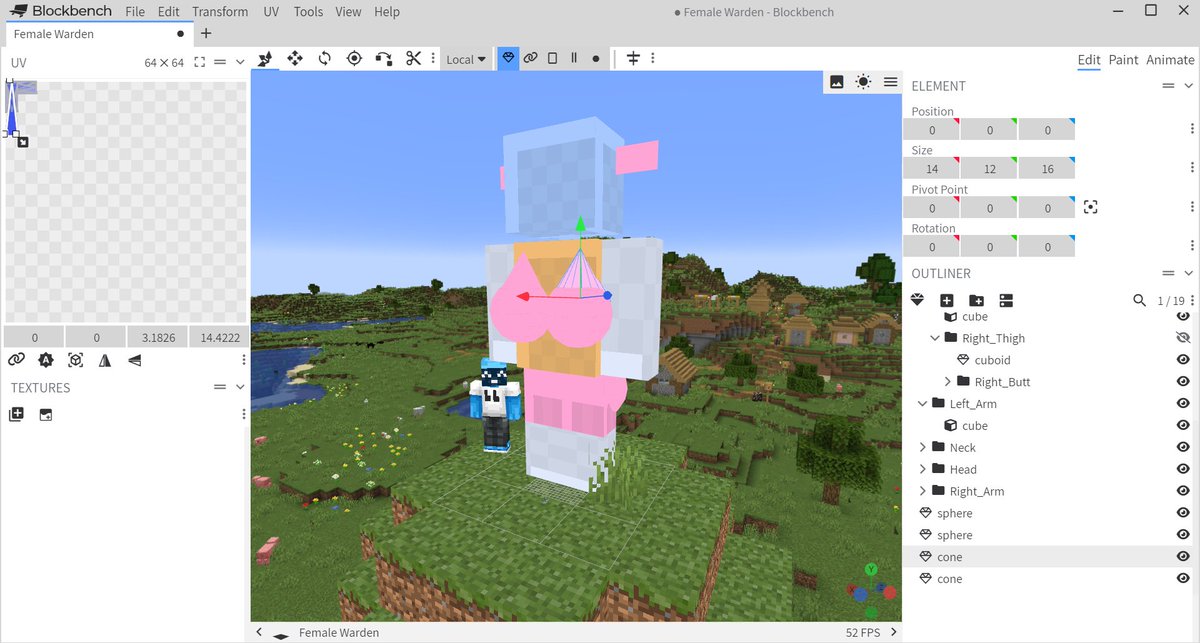Add a group in the Outliner

[977, 300]
